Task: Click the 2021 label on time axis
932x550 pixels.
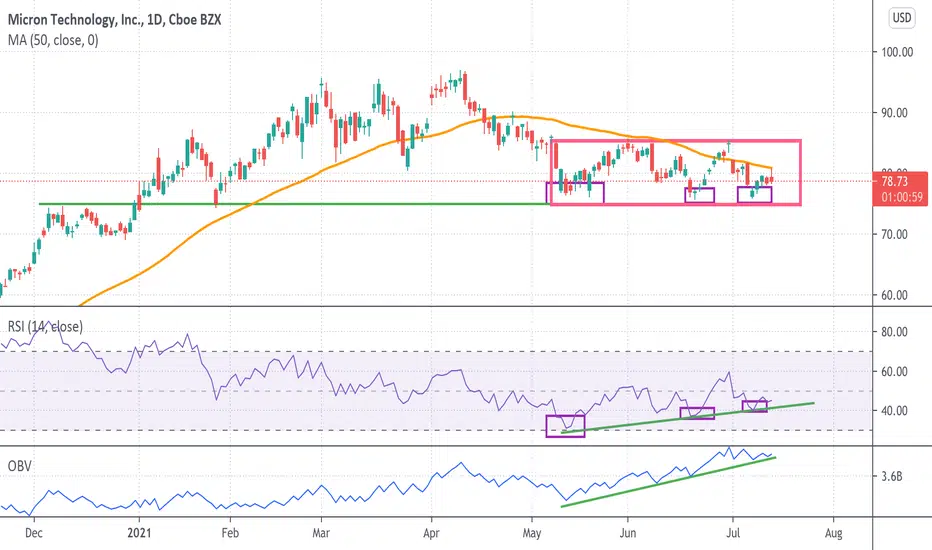Action: (x=139, y=533)
